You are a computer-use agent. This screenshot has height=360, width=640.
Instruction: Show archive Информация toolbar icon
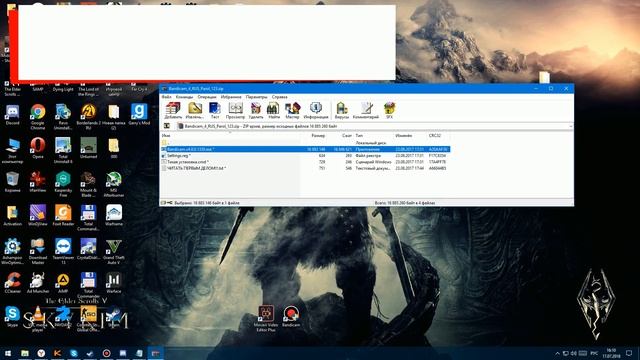(316, 110)
